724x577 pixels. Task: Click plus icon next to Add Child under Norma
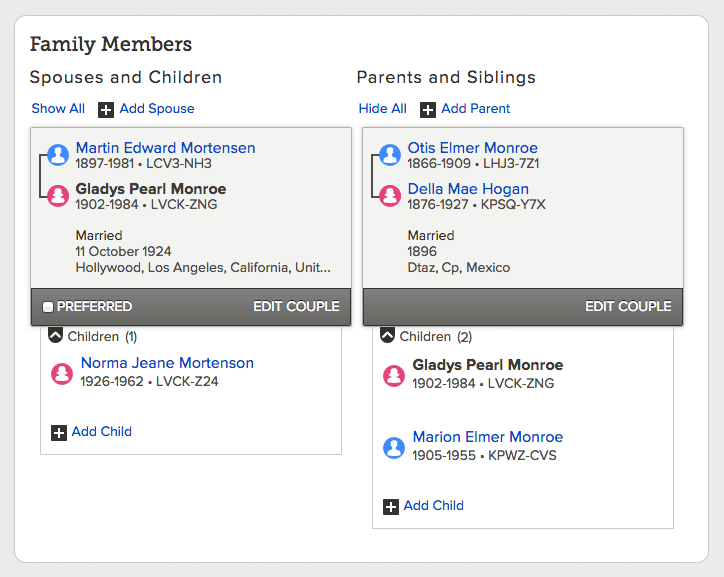pyautogui.click(x=59, y=433)
